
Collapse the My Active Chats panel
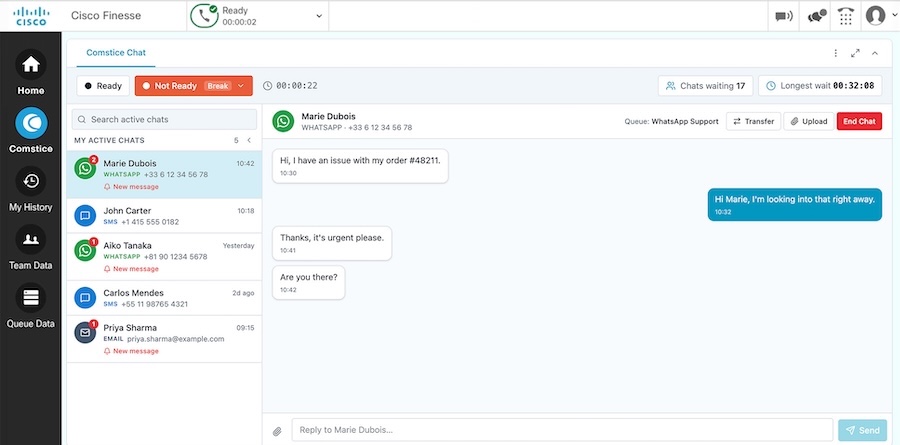[x=249, y=140]
